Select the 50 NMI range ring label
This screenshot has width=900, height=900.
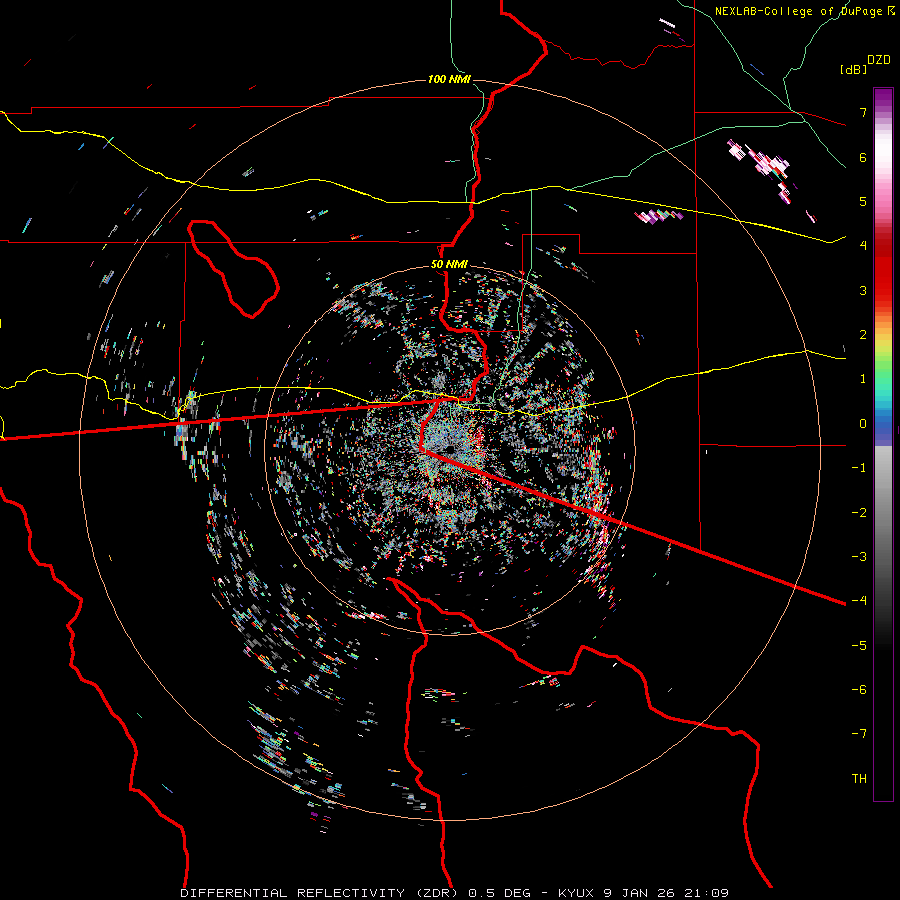pyautogui.click(x=449, y=264)
